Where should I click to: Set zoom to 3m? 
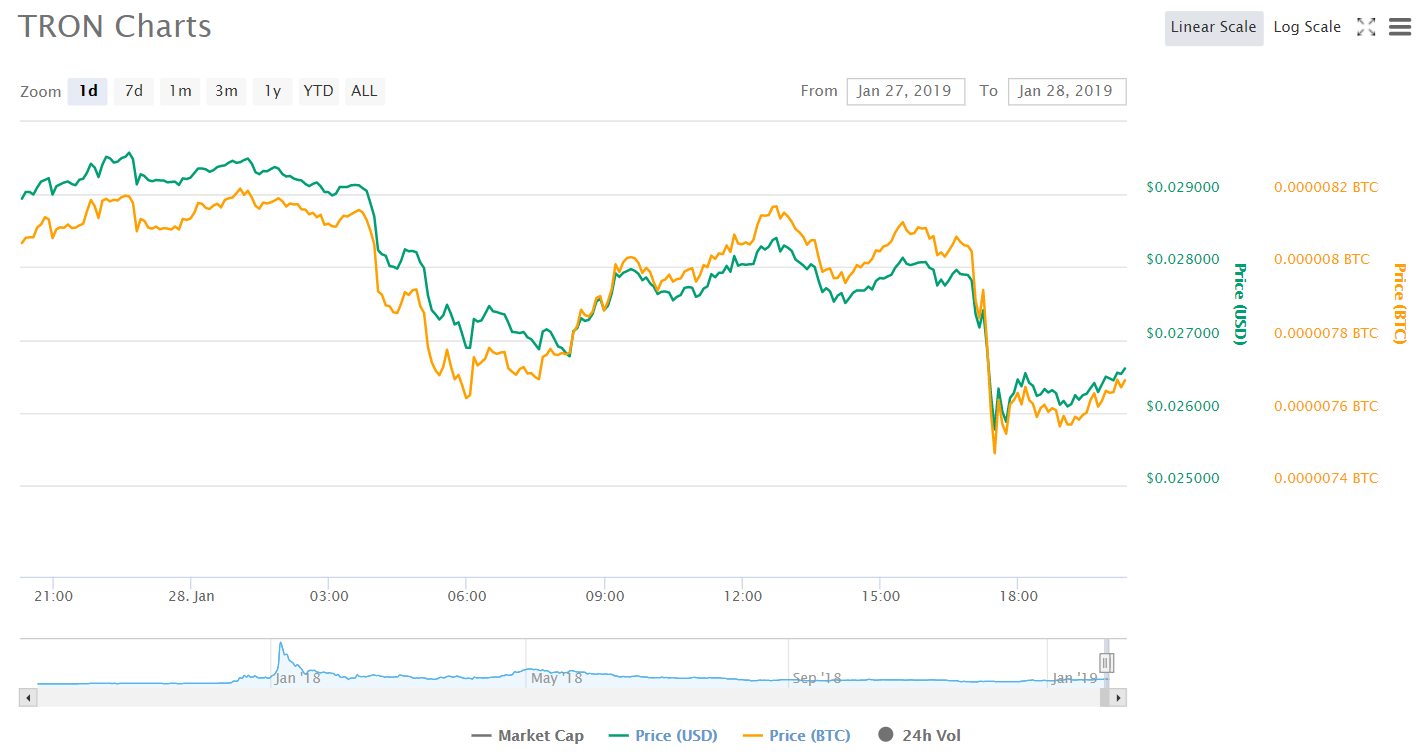point(226,91)
